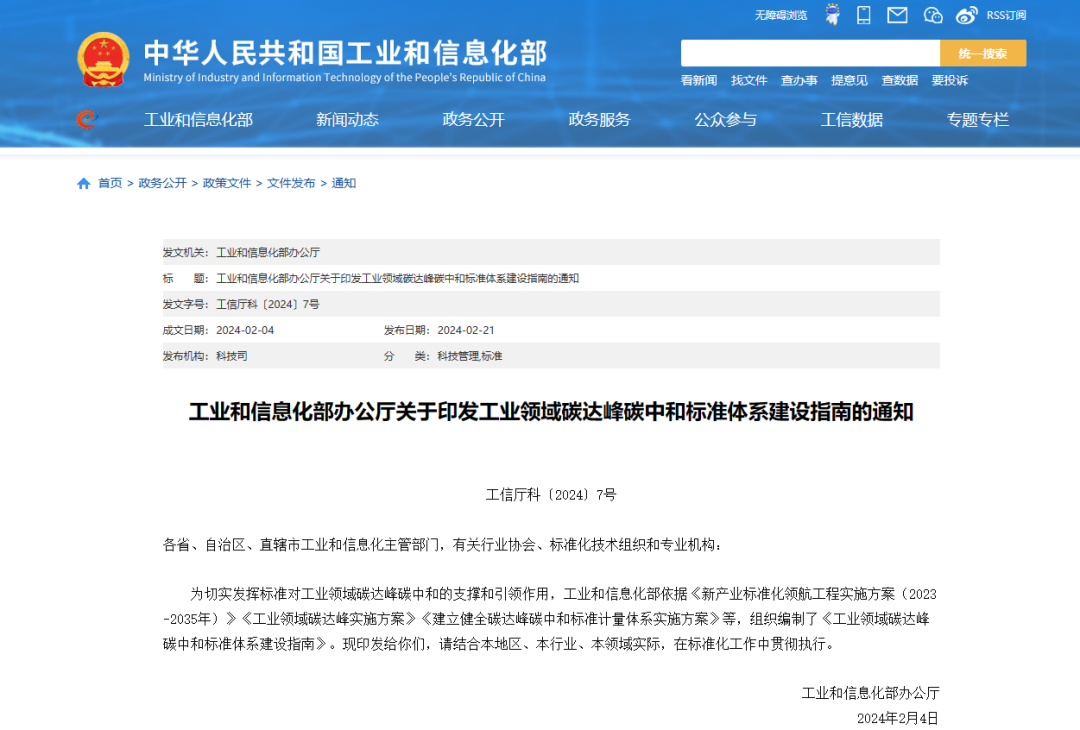Click the 查数据 quick link
The height and width of the screenshot is (730, 1080).
pos(898,81)
